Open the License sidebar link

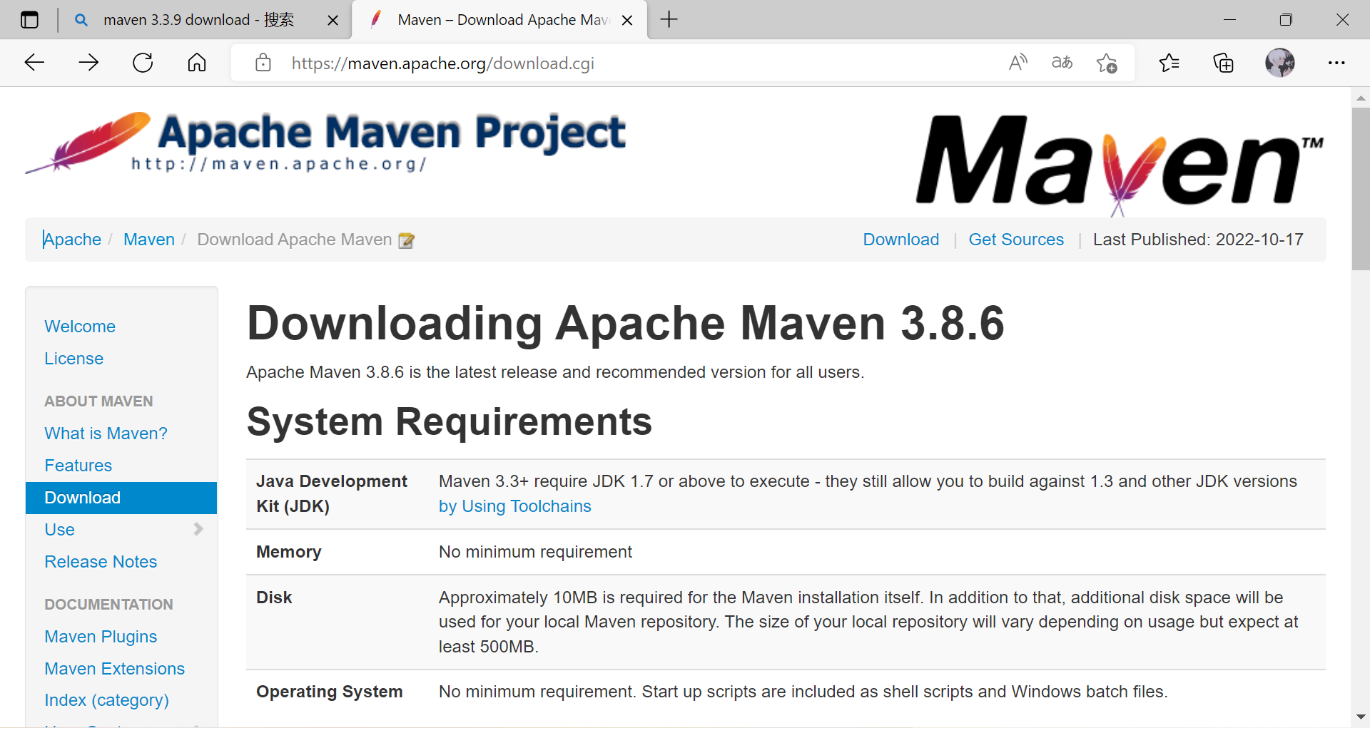(74, 358)
